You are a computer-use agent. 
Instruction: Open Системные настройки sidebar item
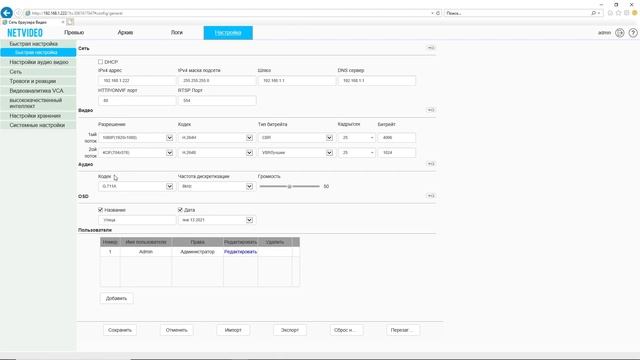(38, 125)
